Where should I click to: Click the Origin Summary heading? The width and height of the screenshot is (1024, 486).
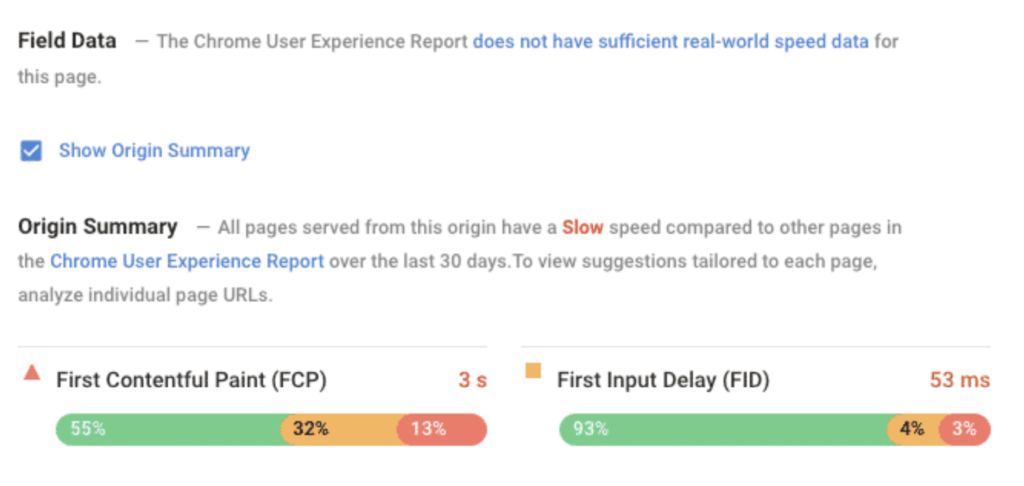(x=98, y=227)
